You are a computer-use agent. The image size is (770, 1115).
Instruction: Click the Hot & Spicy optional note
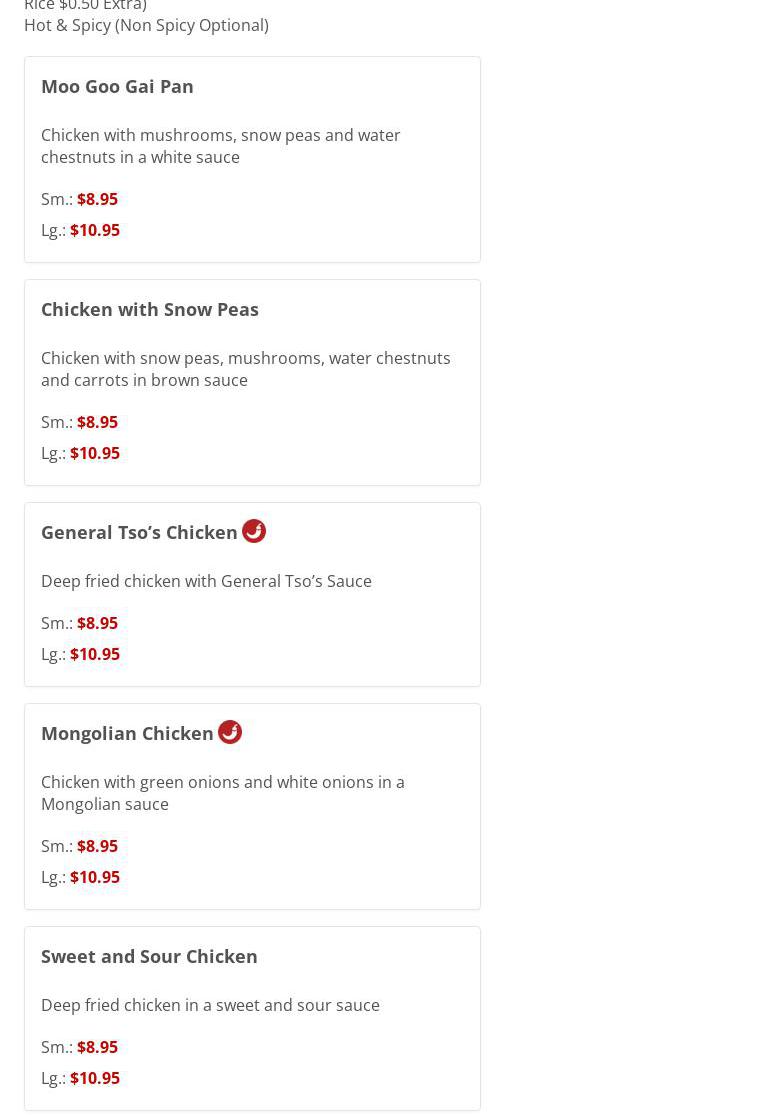(146, 25)
